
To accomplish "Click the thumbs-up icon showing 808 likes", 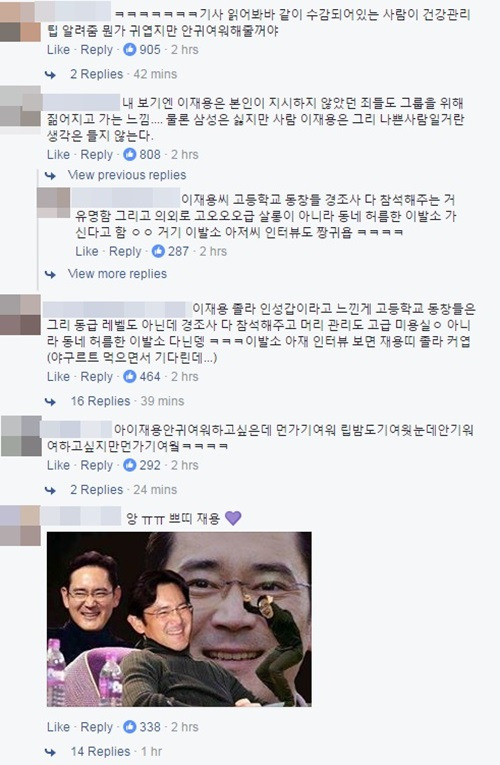I will tap(129, 154).
